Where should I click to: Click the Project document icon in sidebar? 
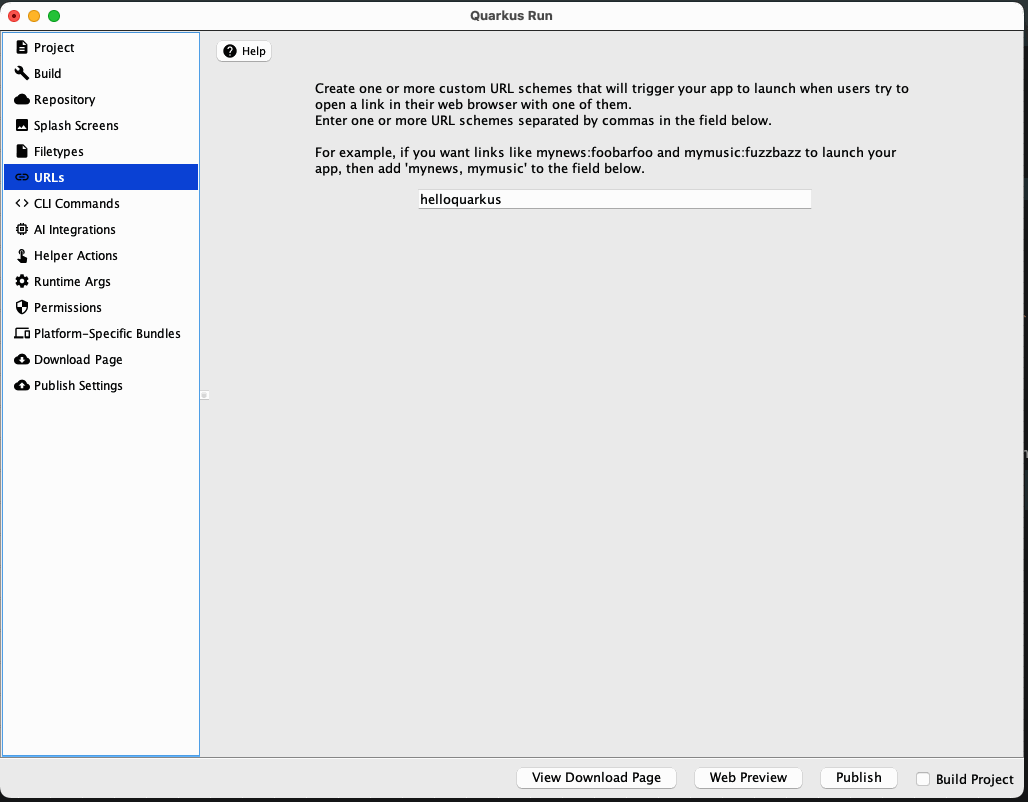tap(22, 47)
